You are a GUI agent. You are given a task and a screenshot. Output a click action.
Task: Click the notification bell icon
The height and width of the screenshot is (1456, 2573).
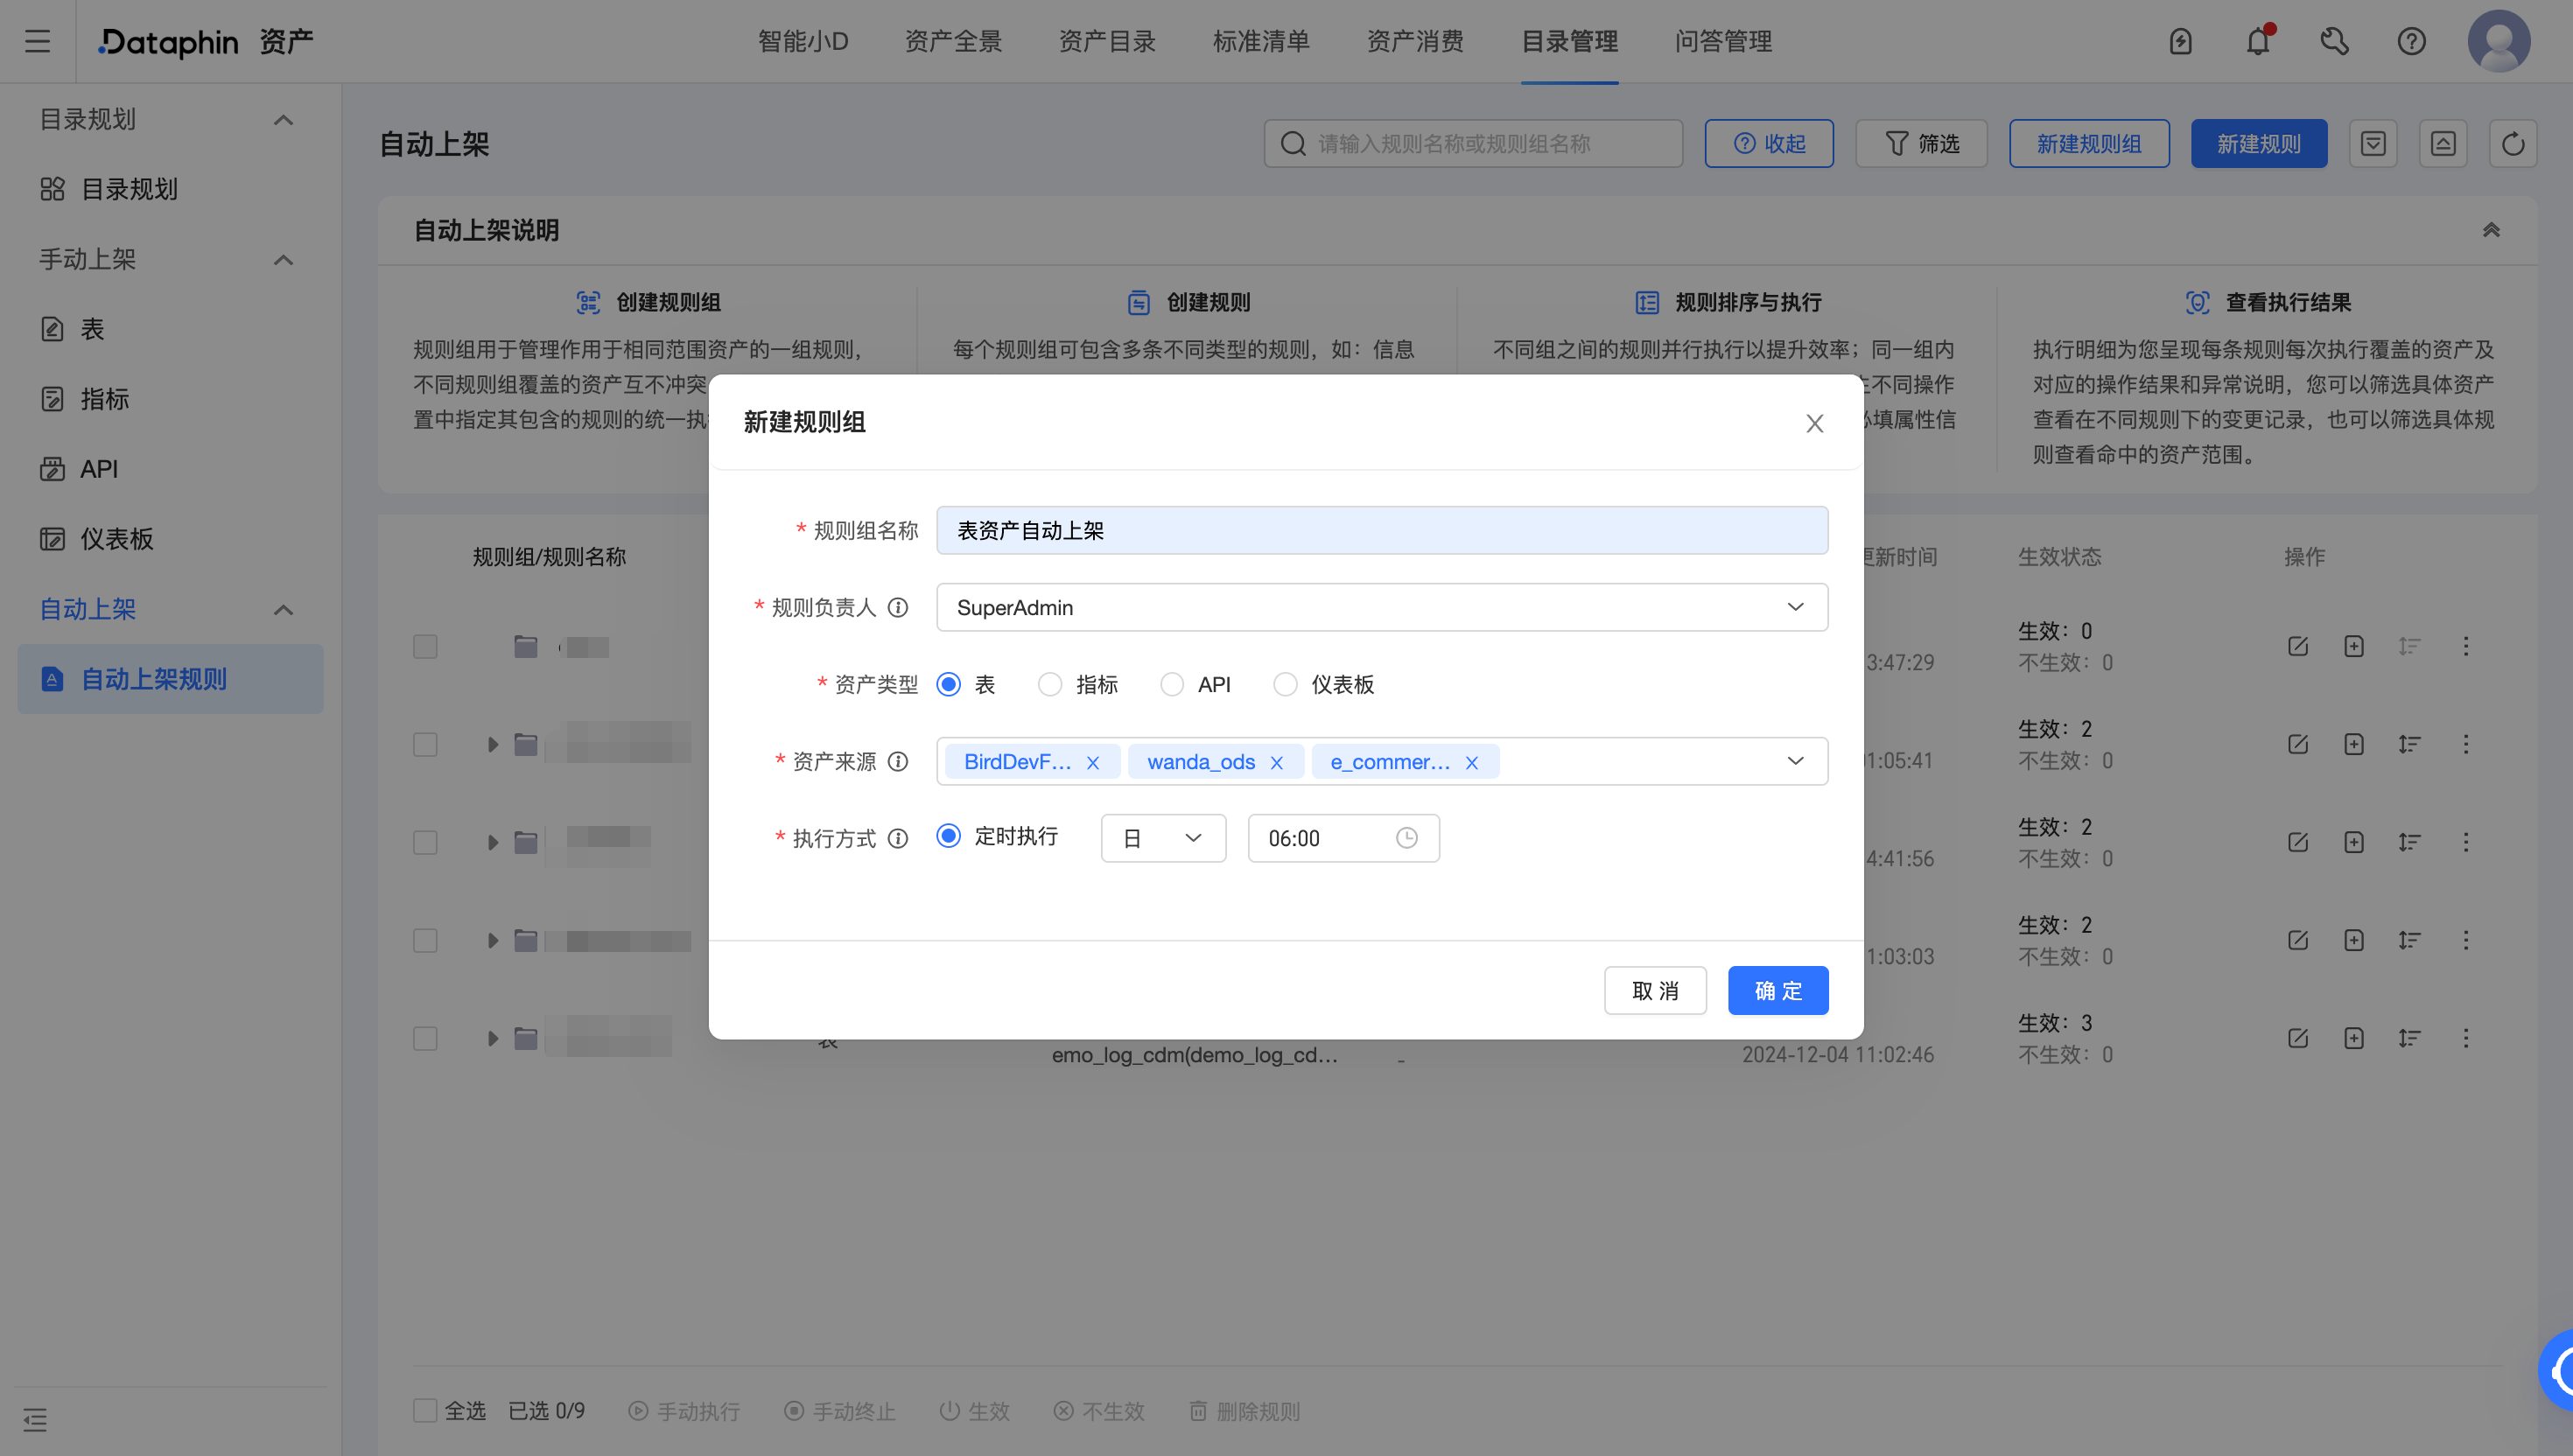(x=2257, y=41)
